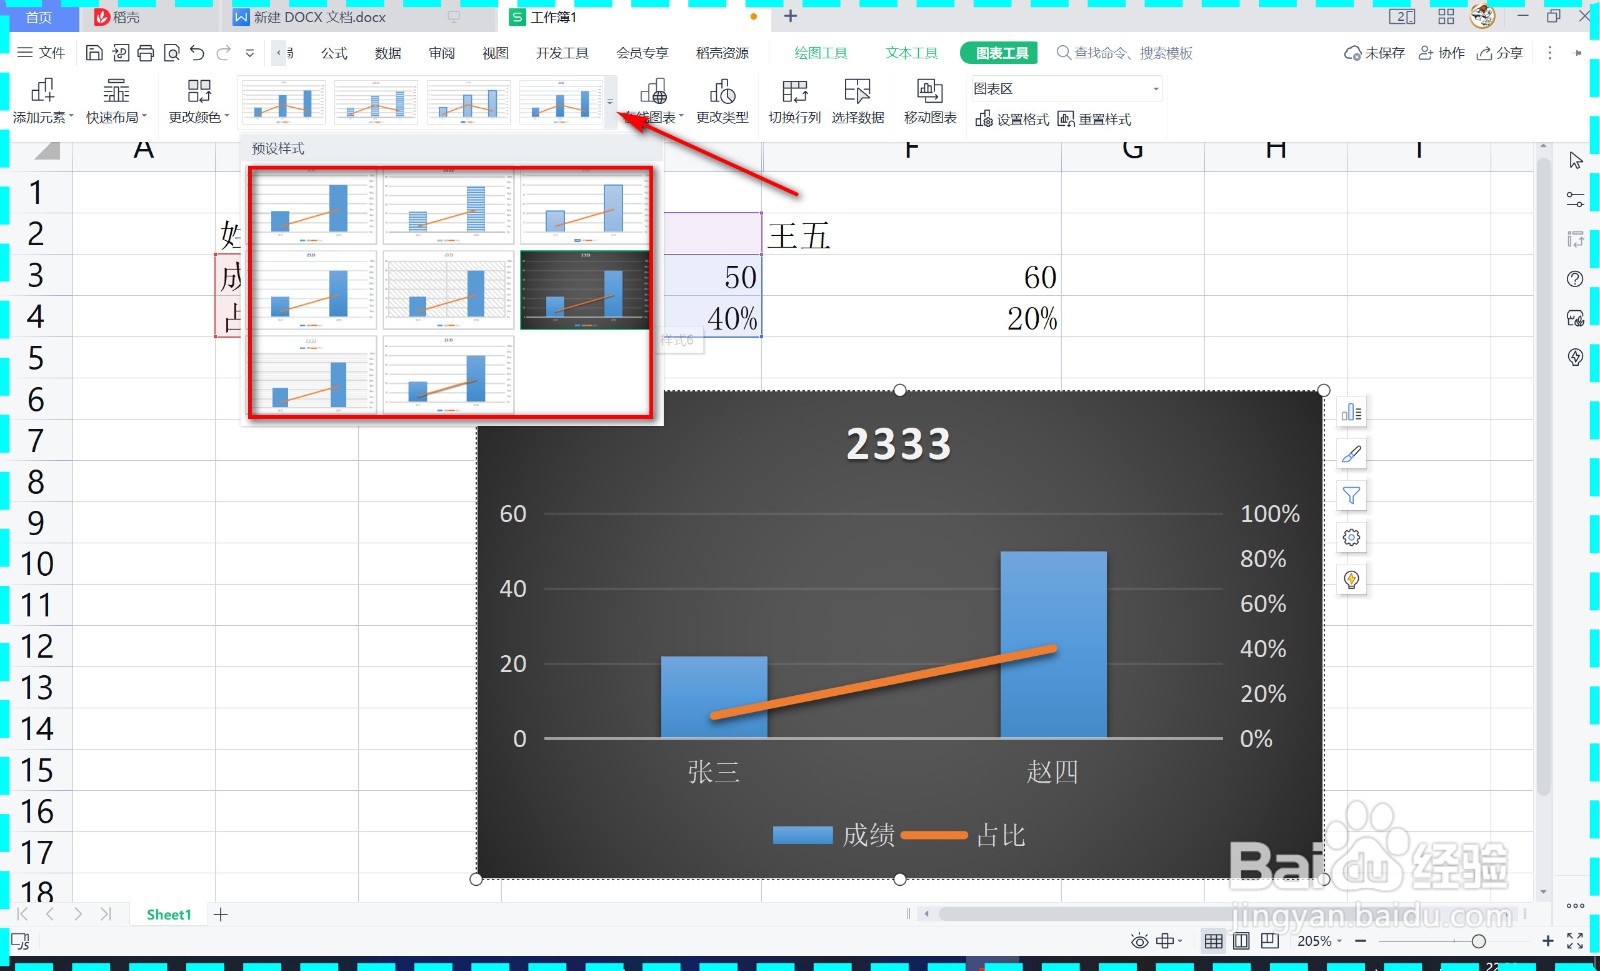Click the Save icon in quick access toolbar
Screen dimensions: 1600x971
94,53
